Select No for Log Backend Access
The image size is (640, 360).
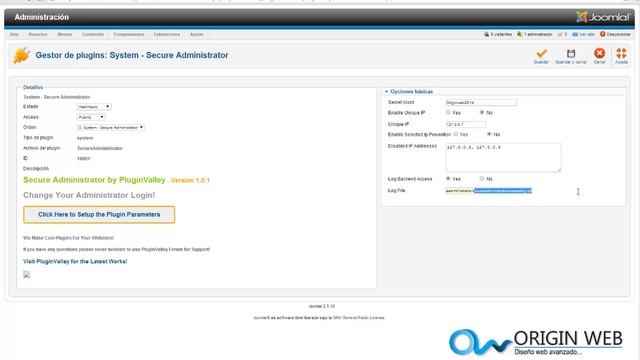tap(482, 178)
